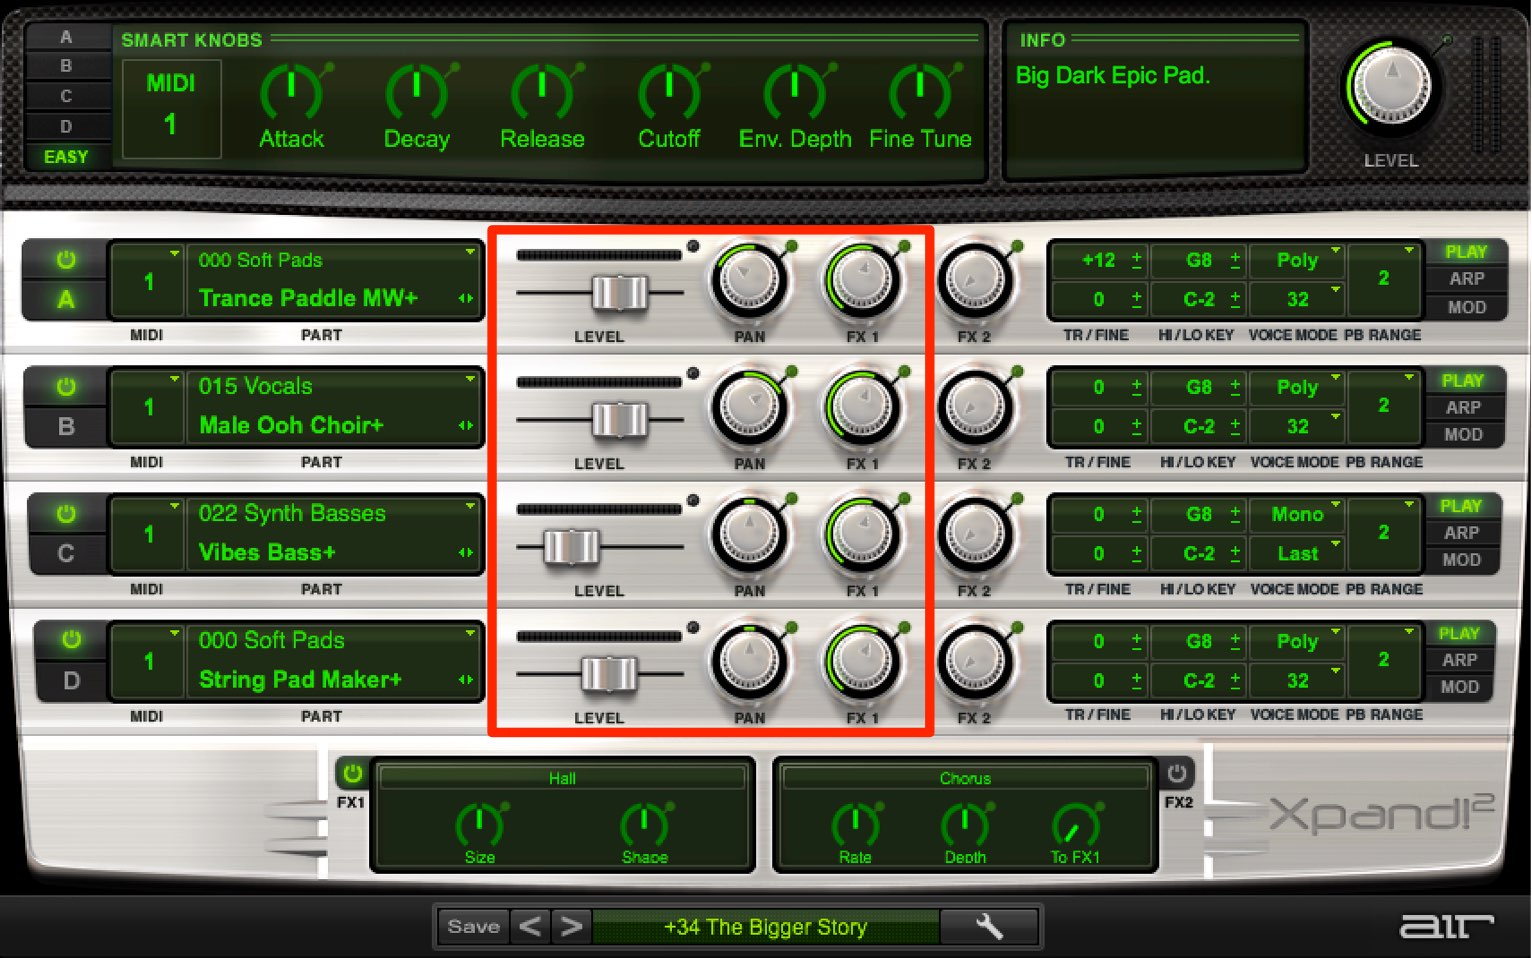
Task: Go to next preset with right arrow
Action: (x=571, y=927)
